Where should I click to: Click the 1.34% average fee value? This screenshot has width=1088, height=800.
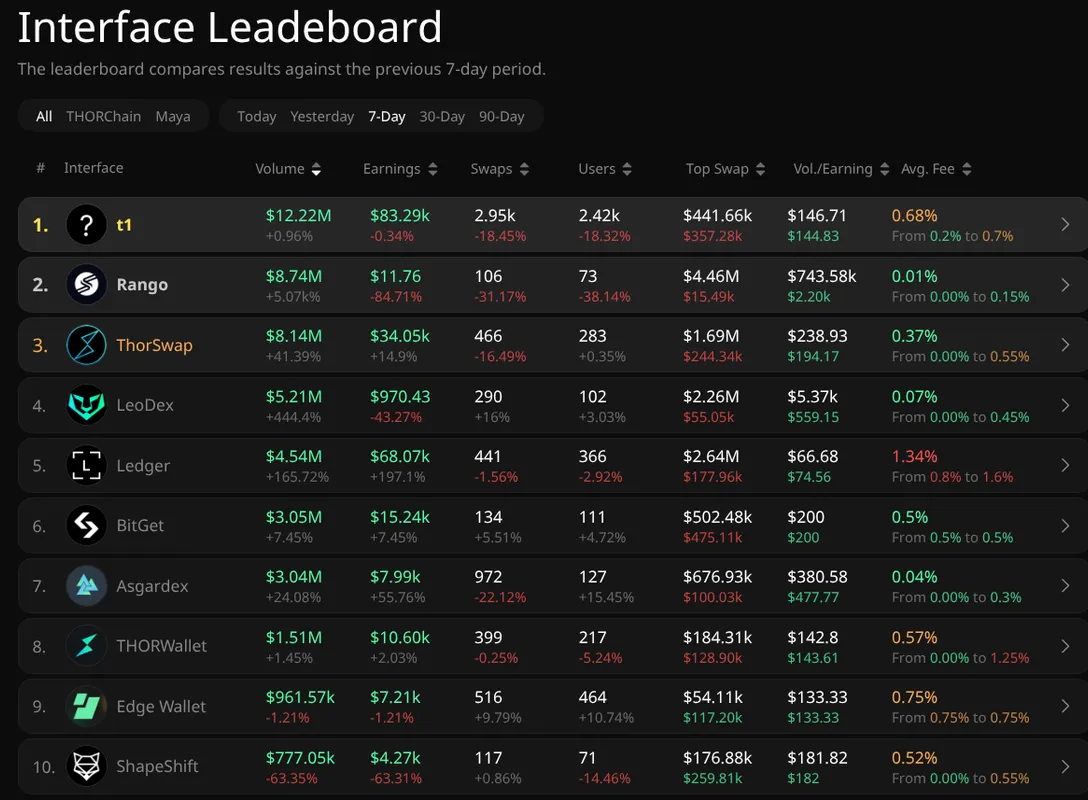click(915, 457)
